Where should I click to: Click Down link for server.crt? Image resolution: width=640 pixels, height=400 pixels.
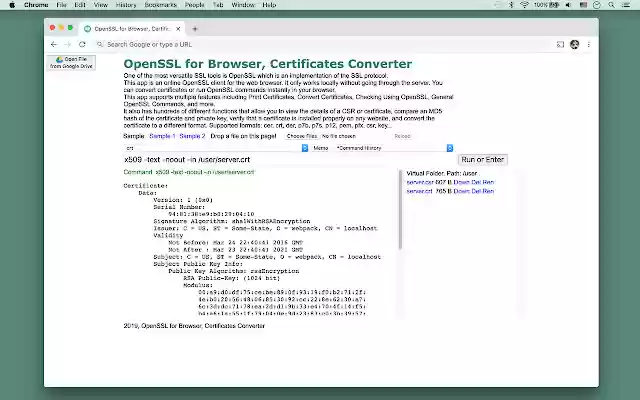pyautogui.click(x=461, y=191)
